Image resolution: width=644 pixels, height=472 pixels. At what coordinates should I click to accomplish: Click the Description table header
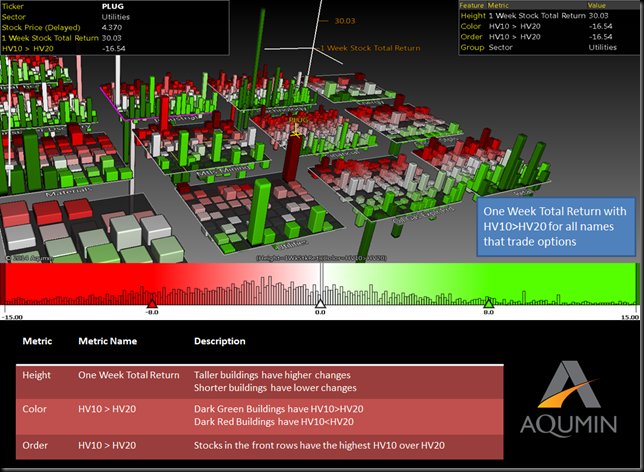point(220,341)
